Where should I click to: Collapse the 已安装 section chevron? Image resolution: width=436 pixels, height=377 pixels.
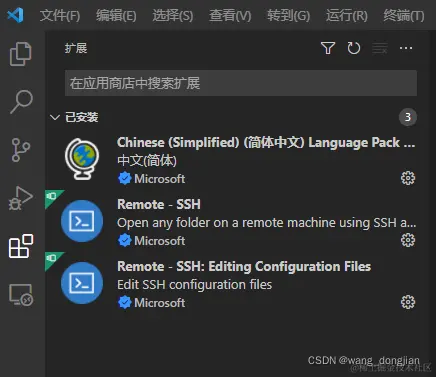pos(55,117)
